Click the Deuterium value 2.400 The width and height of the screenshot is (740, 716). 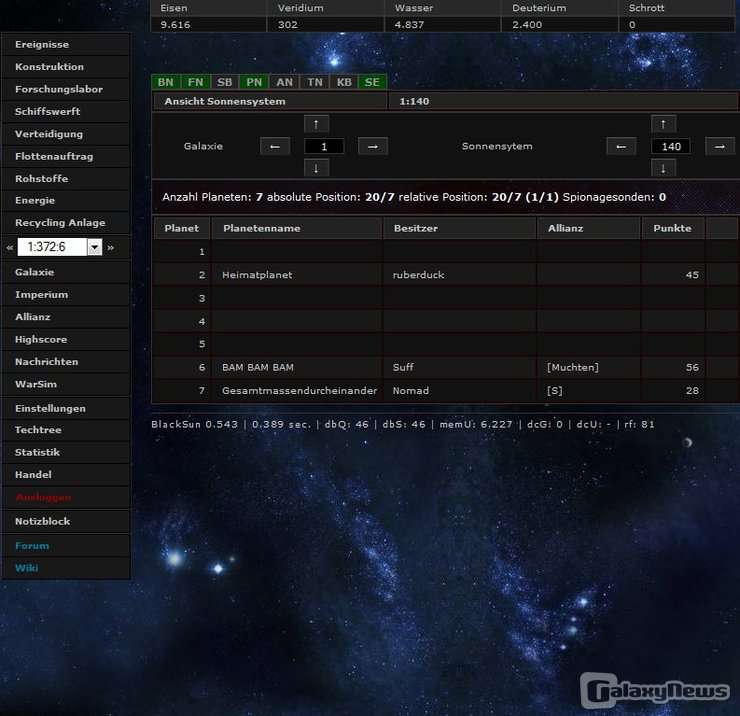[527, 25]
